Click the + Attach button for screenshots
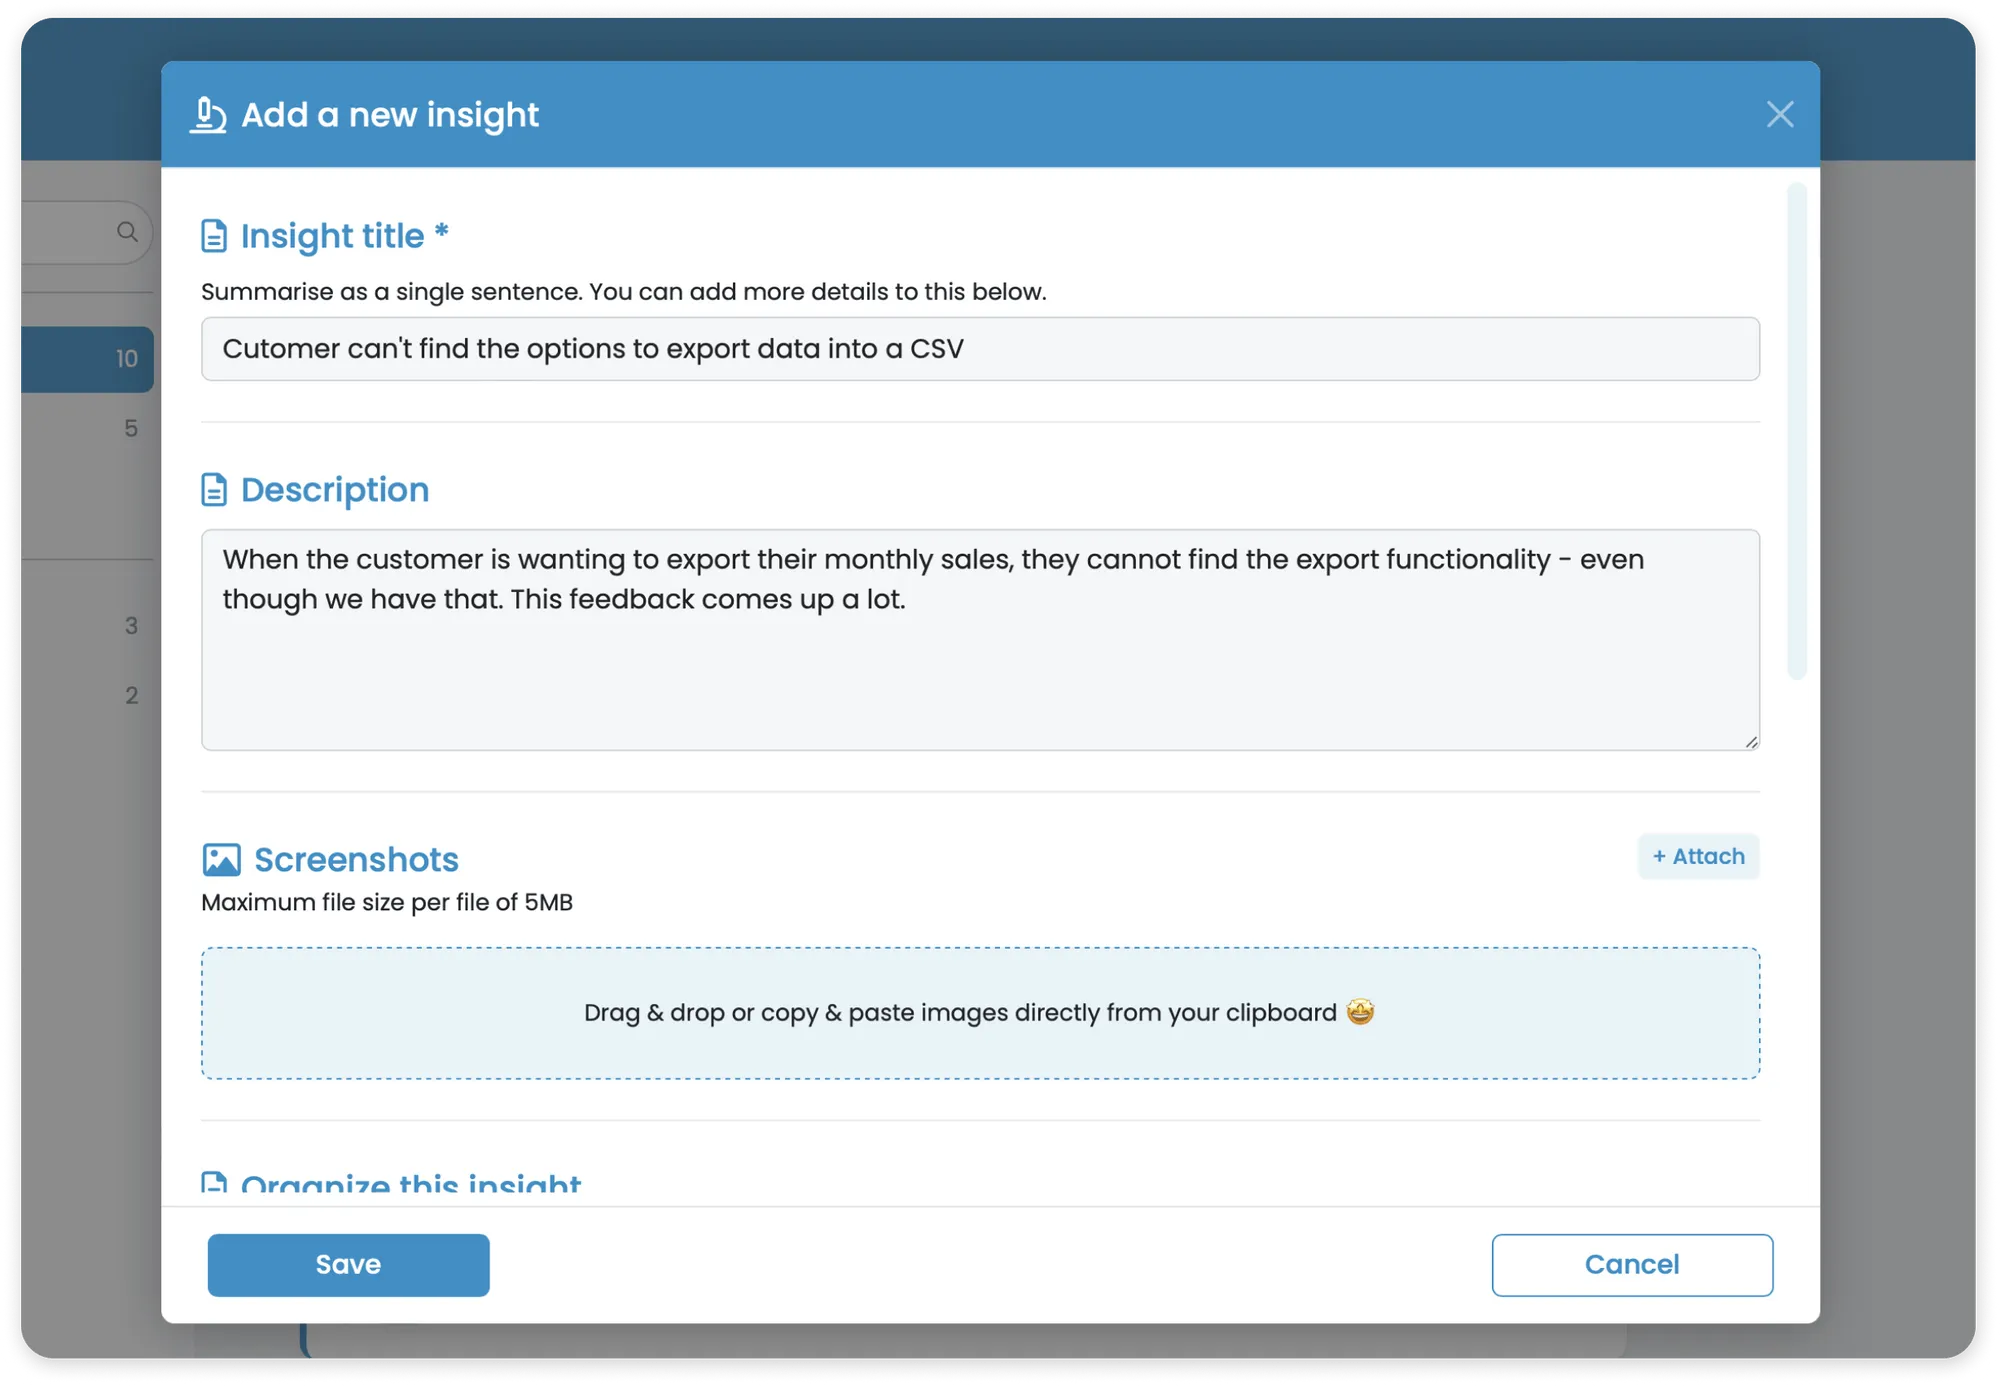Viewport: 2000px width, 1386px height. pos(1697,856)
